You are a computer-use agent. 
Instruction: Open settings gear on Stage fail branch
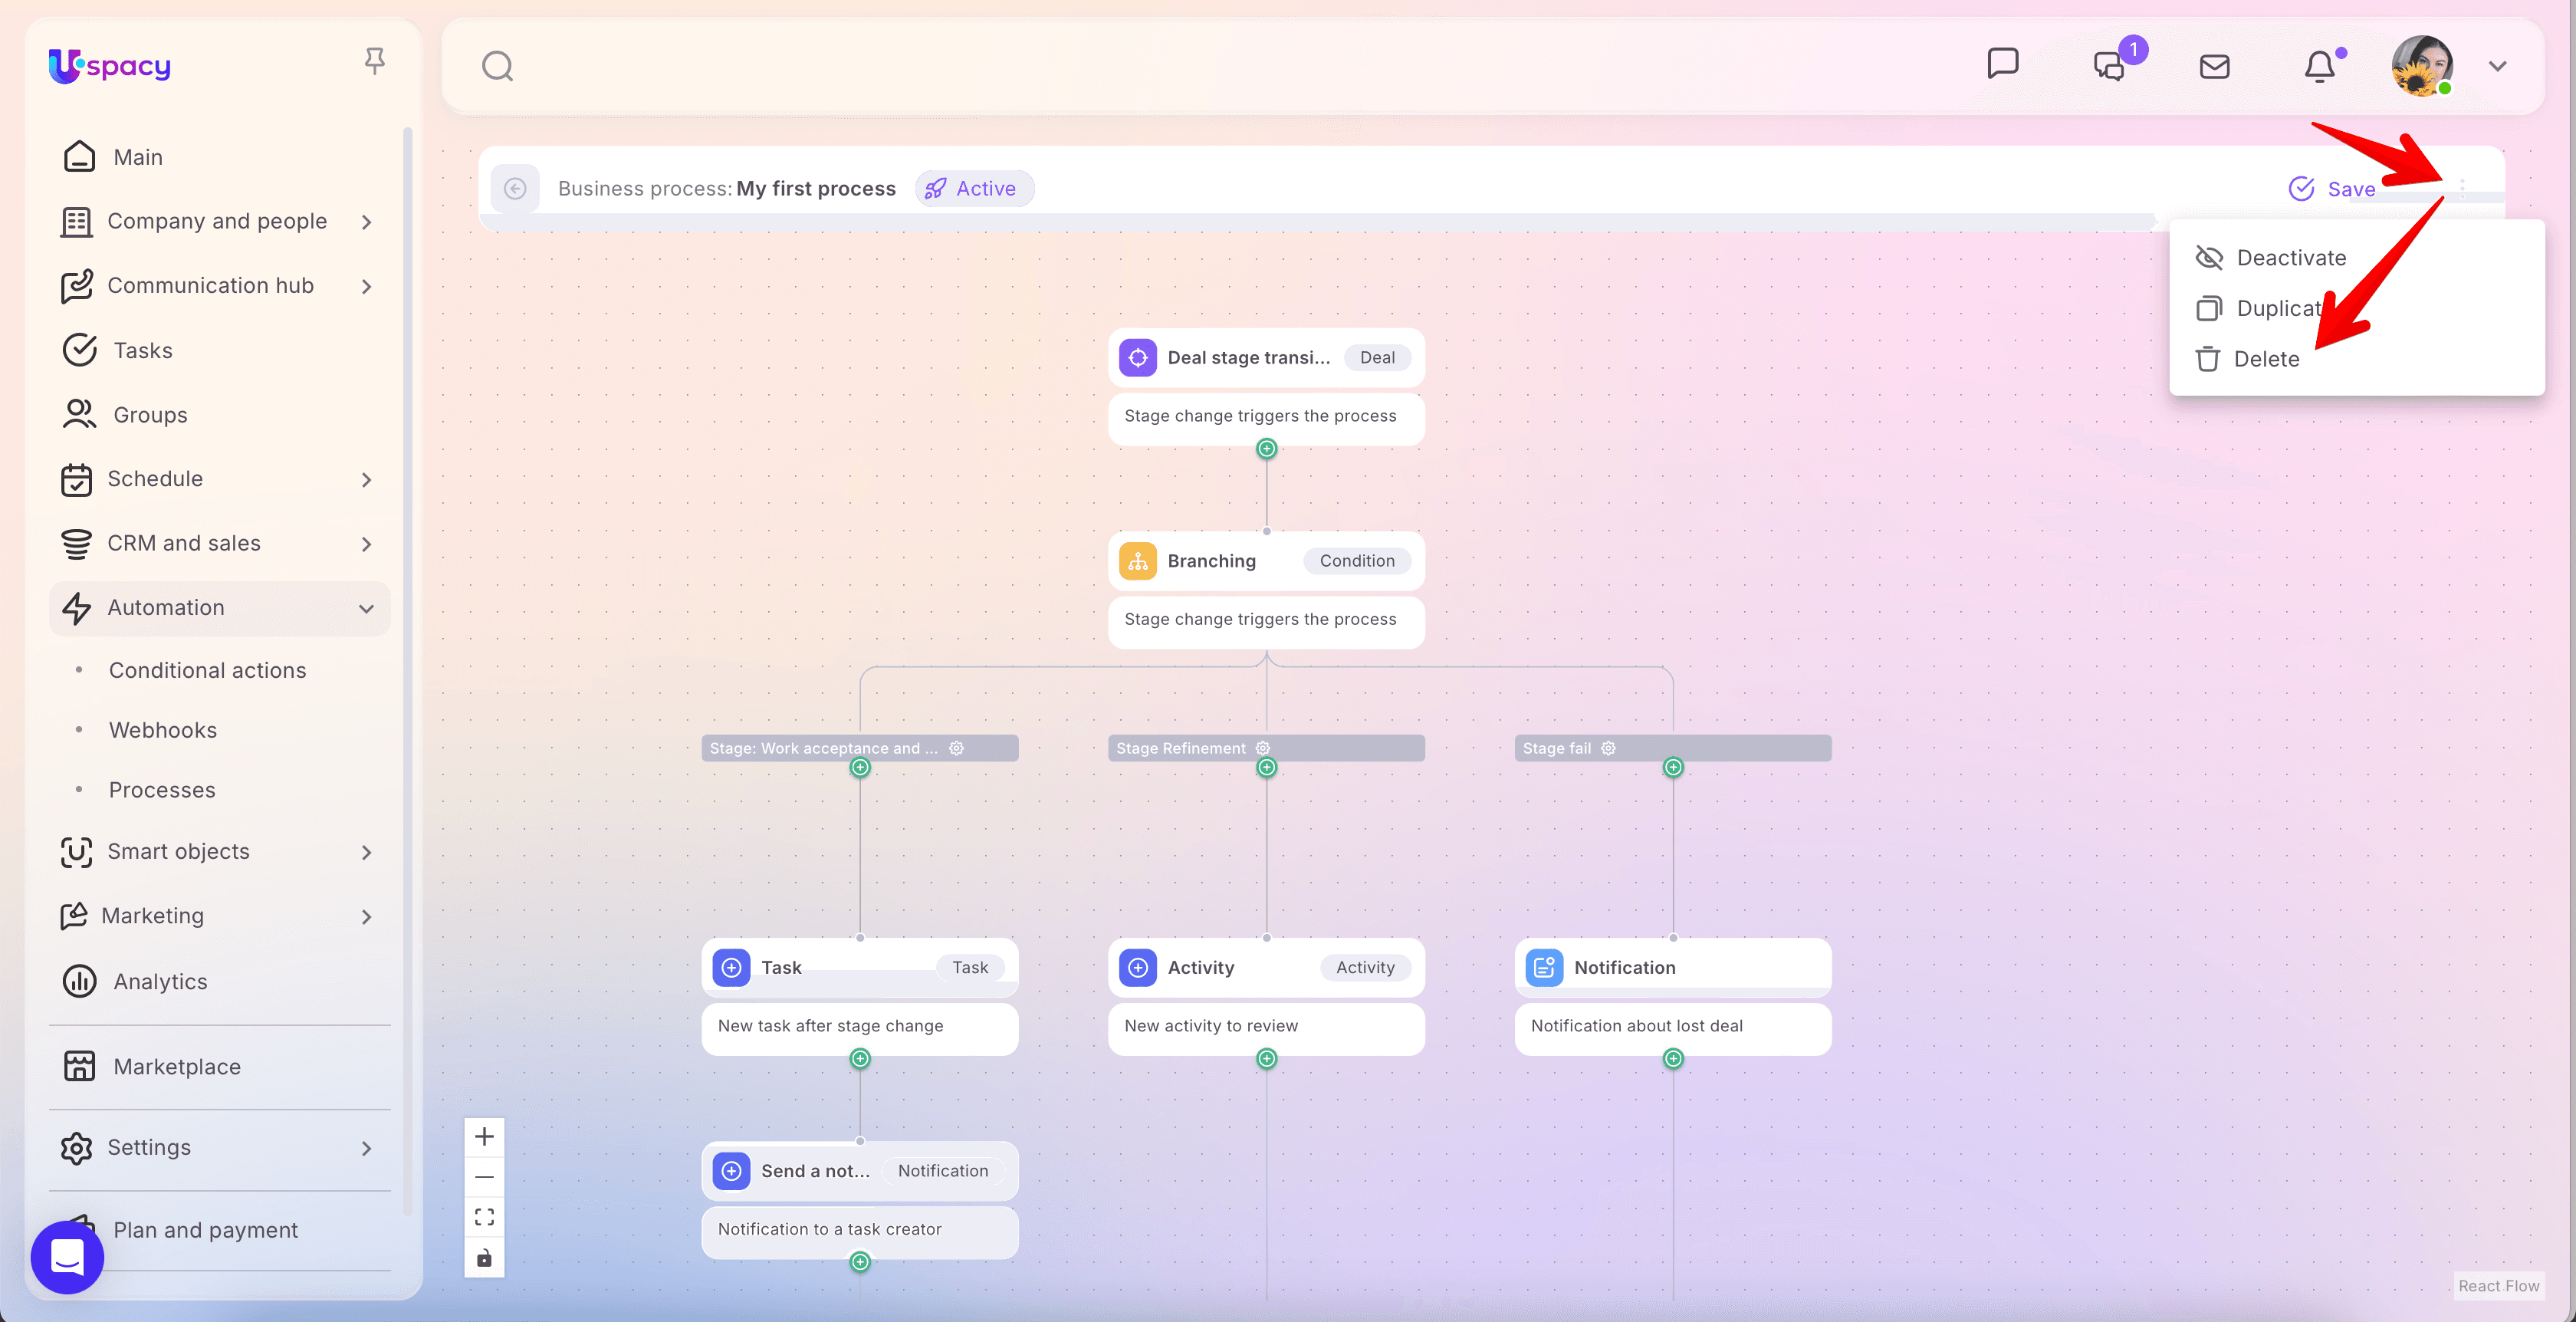coord(1608,748)
